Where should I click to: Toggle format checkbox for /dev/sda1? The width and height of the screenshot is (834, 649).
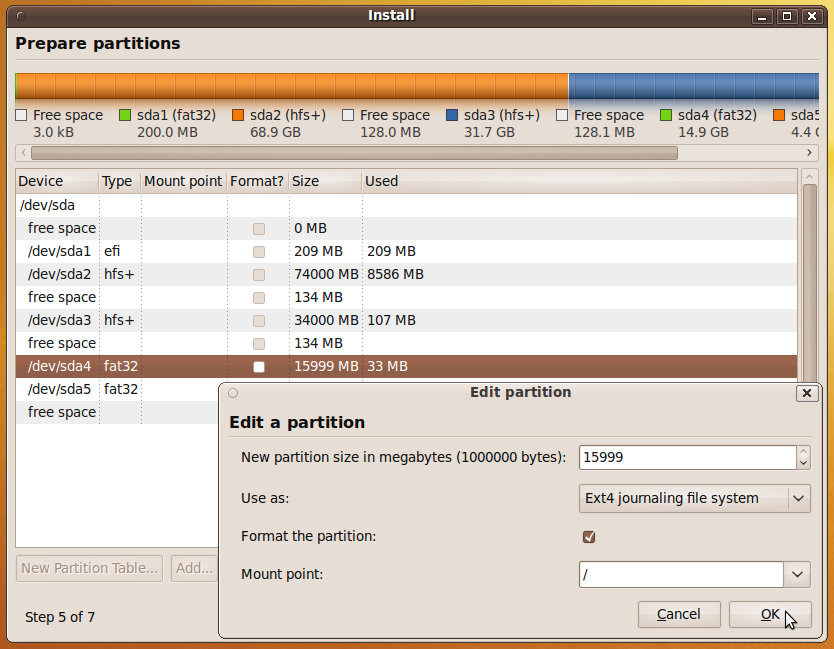point(259,252)
